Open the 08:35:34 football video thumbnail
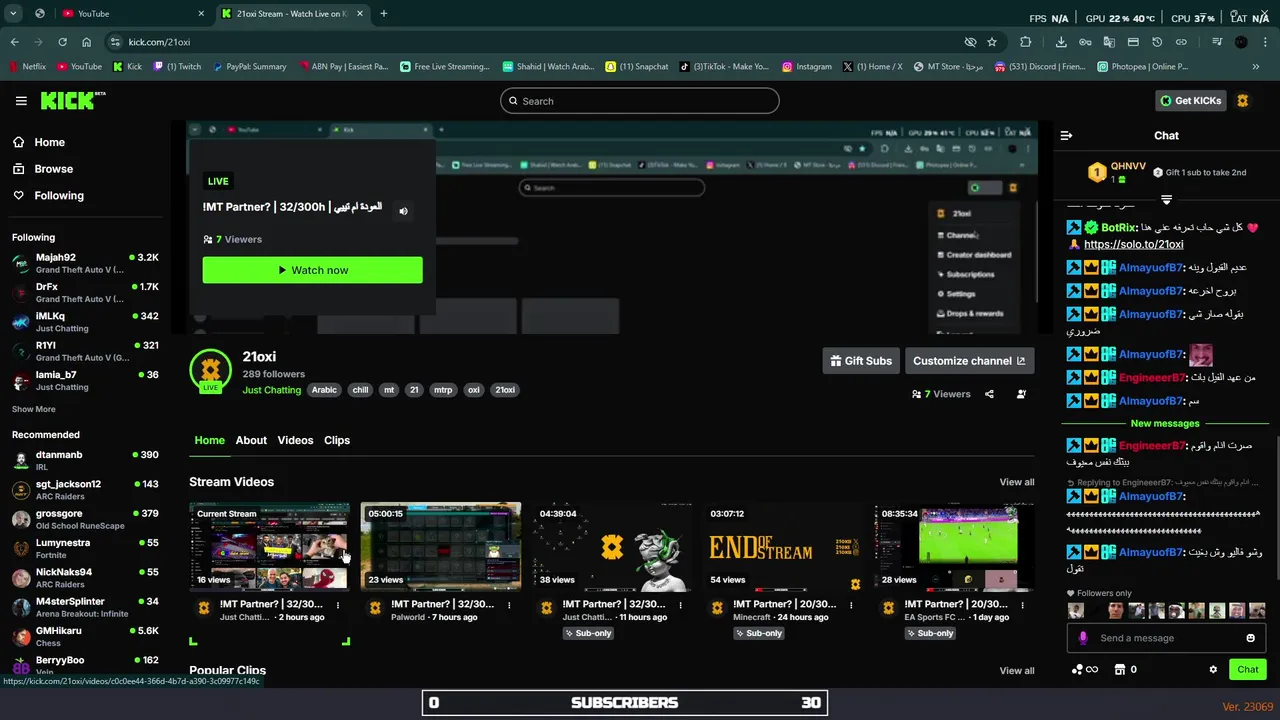1280x720 pixels. 955,546
